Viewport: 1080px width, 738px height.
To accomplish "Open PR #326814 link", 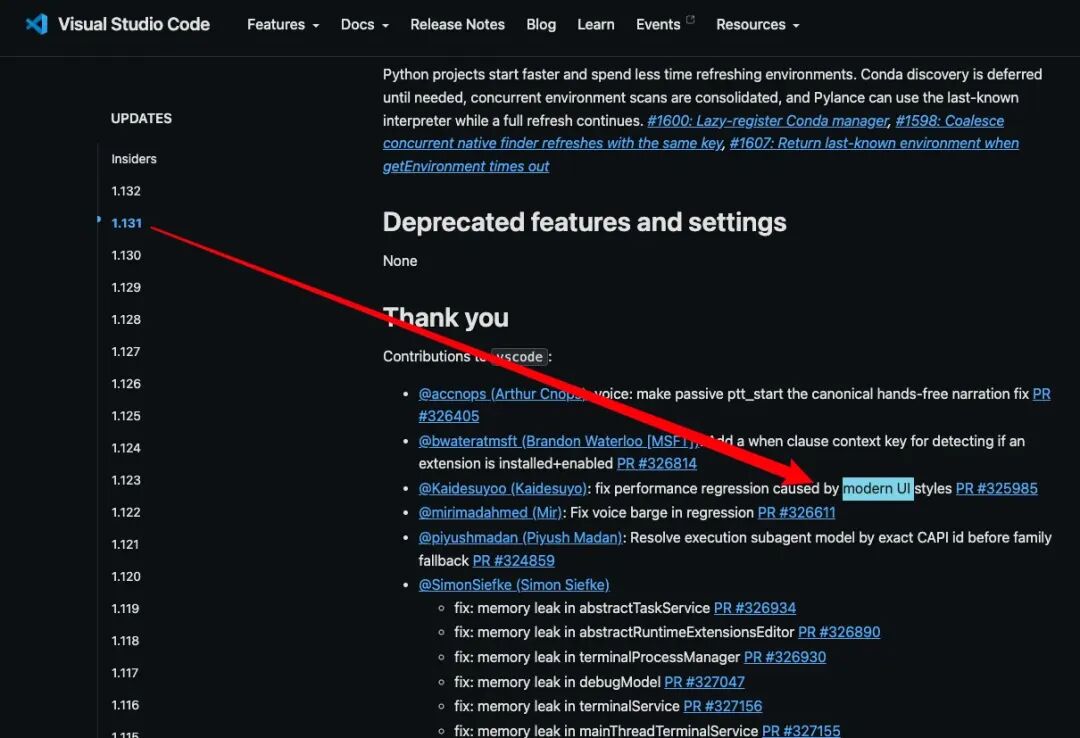I will click(x=656, y=464).
